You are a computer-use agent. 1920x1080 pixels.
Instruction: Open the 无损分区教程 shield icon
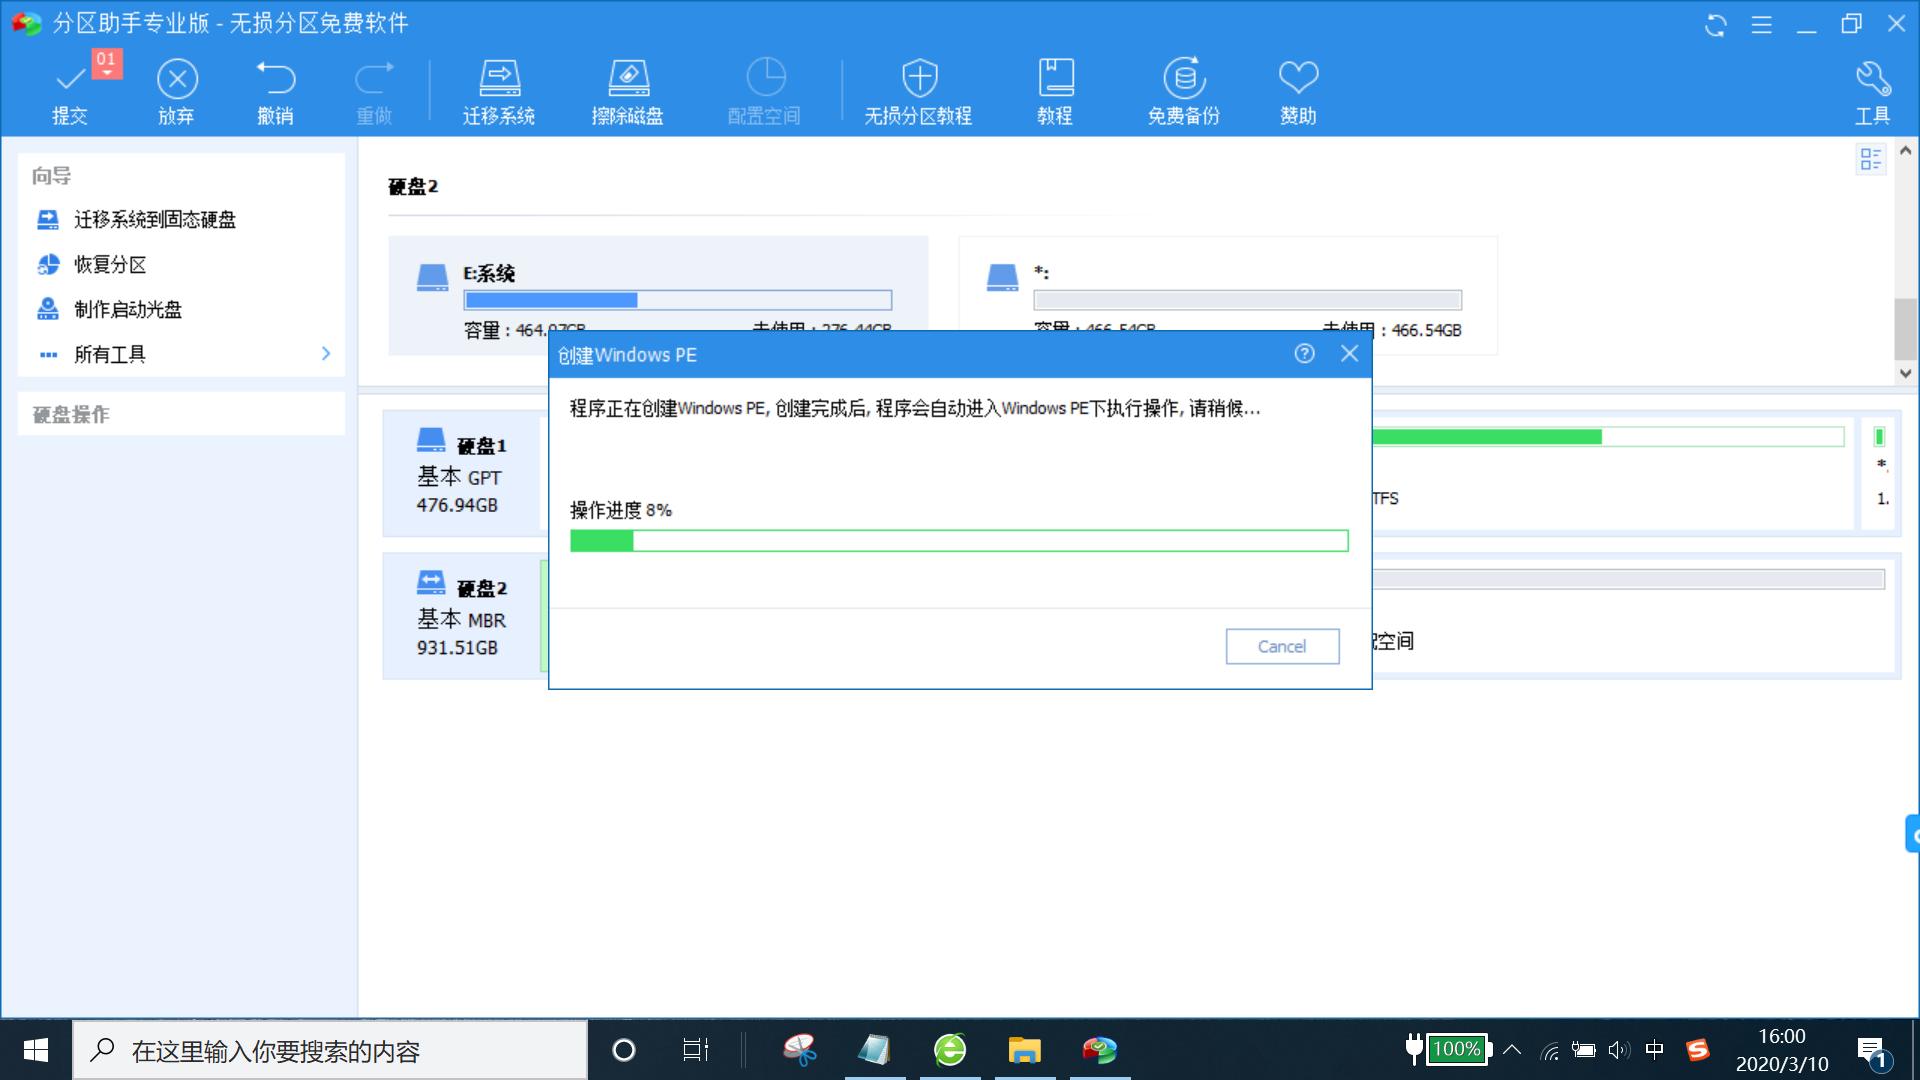[917, 88]
